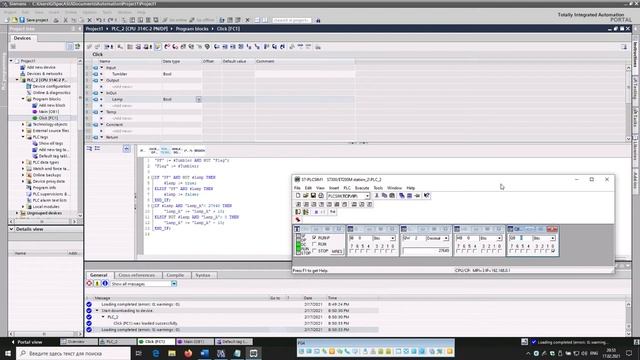
Task: Click the open file icon in PLCSIM toolbar
Action: [305, 196]
